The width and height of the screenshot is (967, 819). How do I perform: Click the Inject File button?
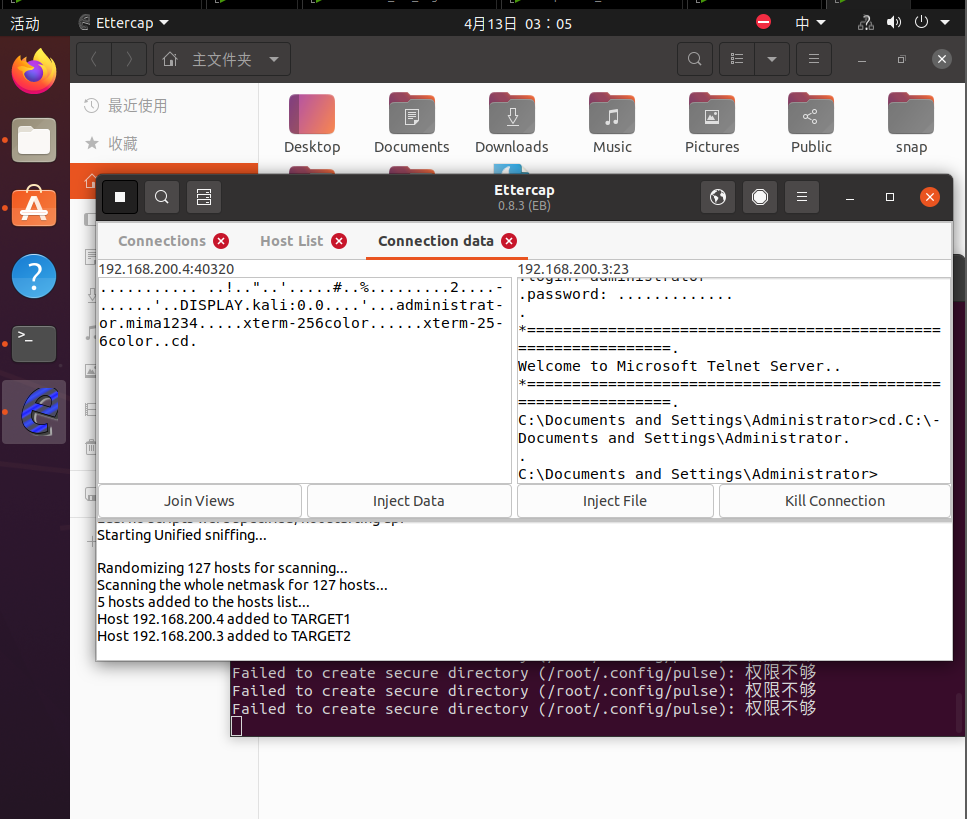click(x=615, y=501)
